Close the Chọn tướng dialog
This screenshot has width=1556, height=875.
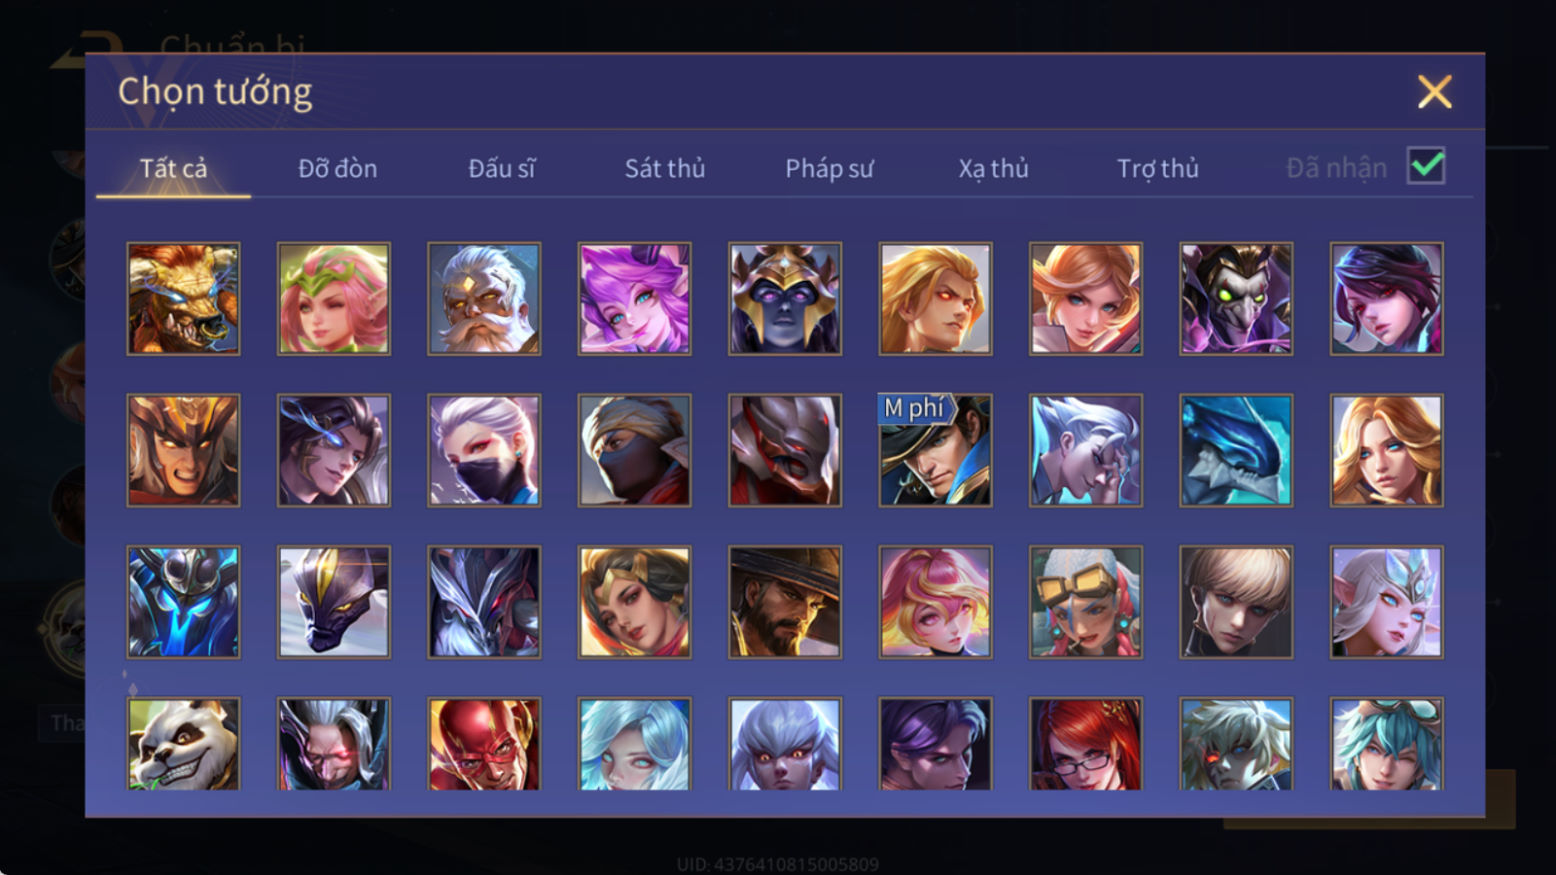pos(1434,92)
